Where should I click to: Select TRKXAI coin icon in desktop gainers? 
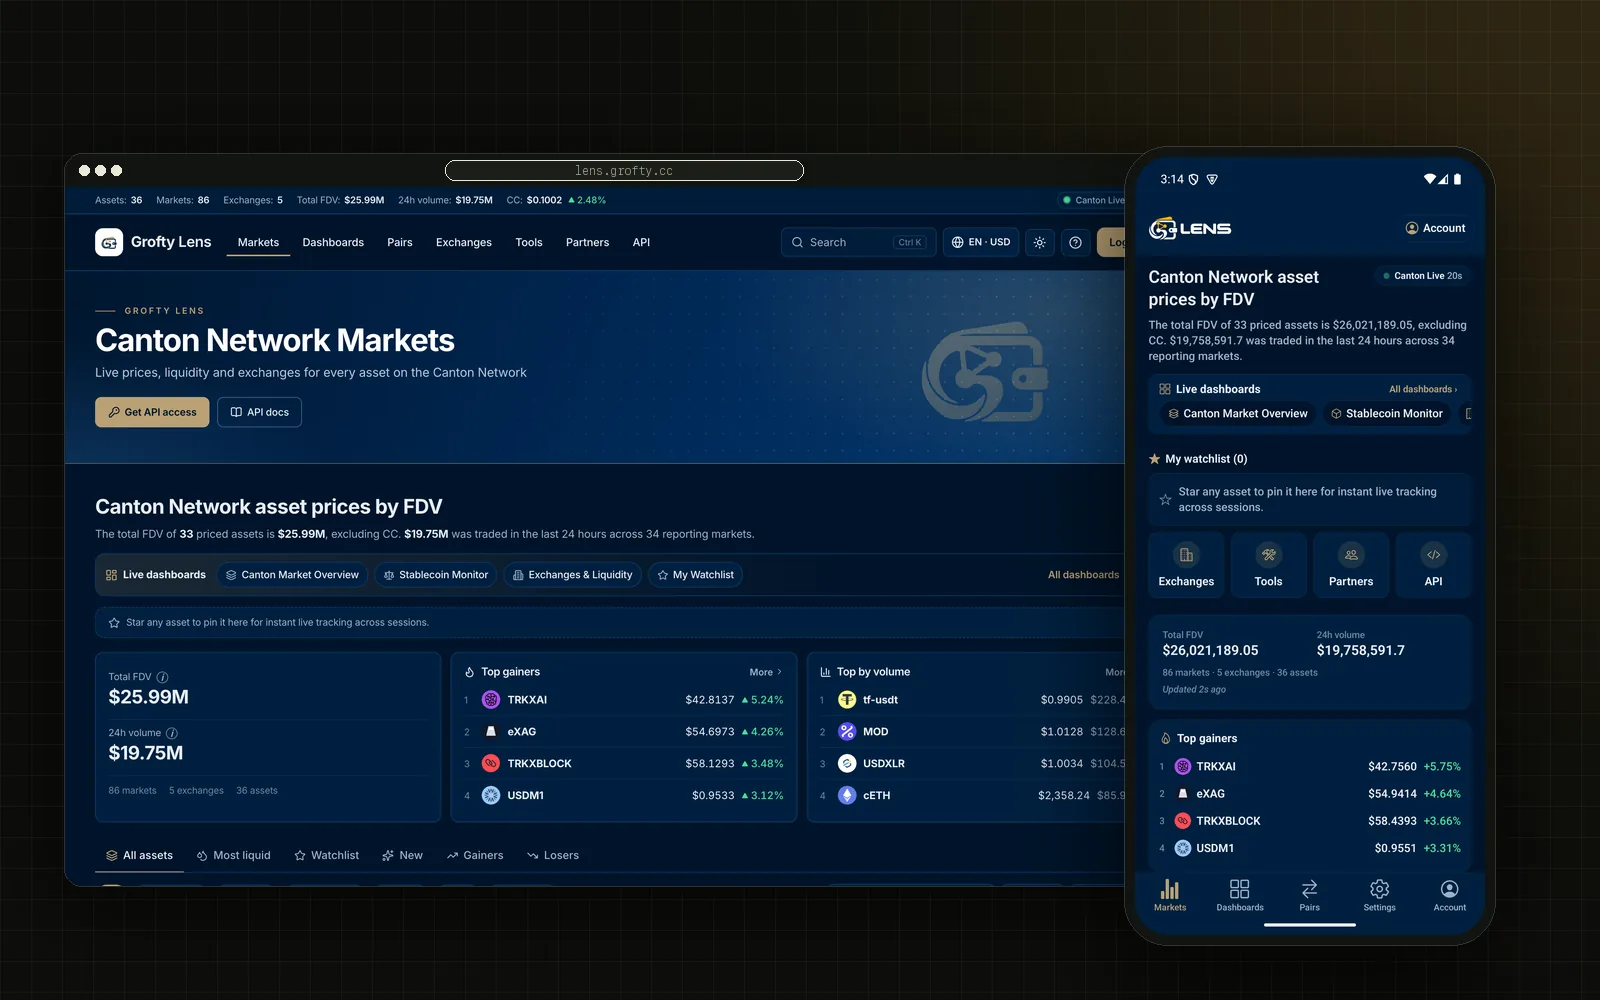491,700
